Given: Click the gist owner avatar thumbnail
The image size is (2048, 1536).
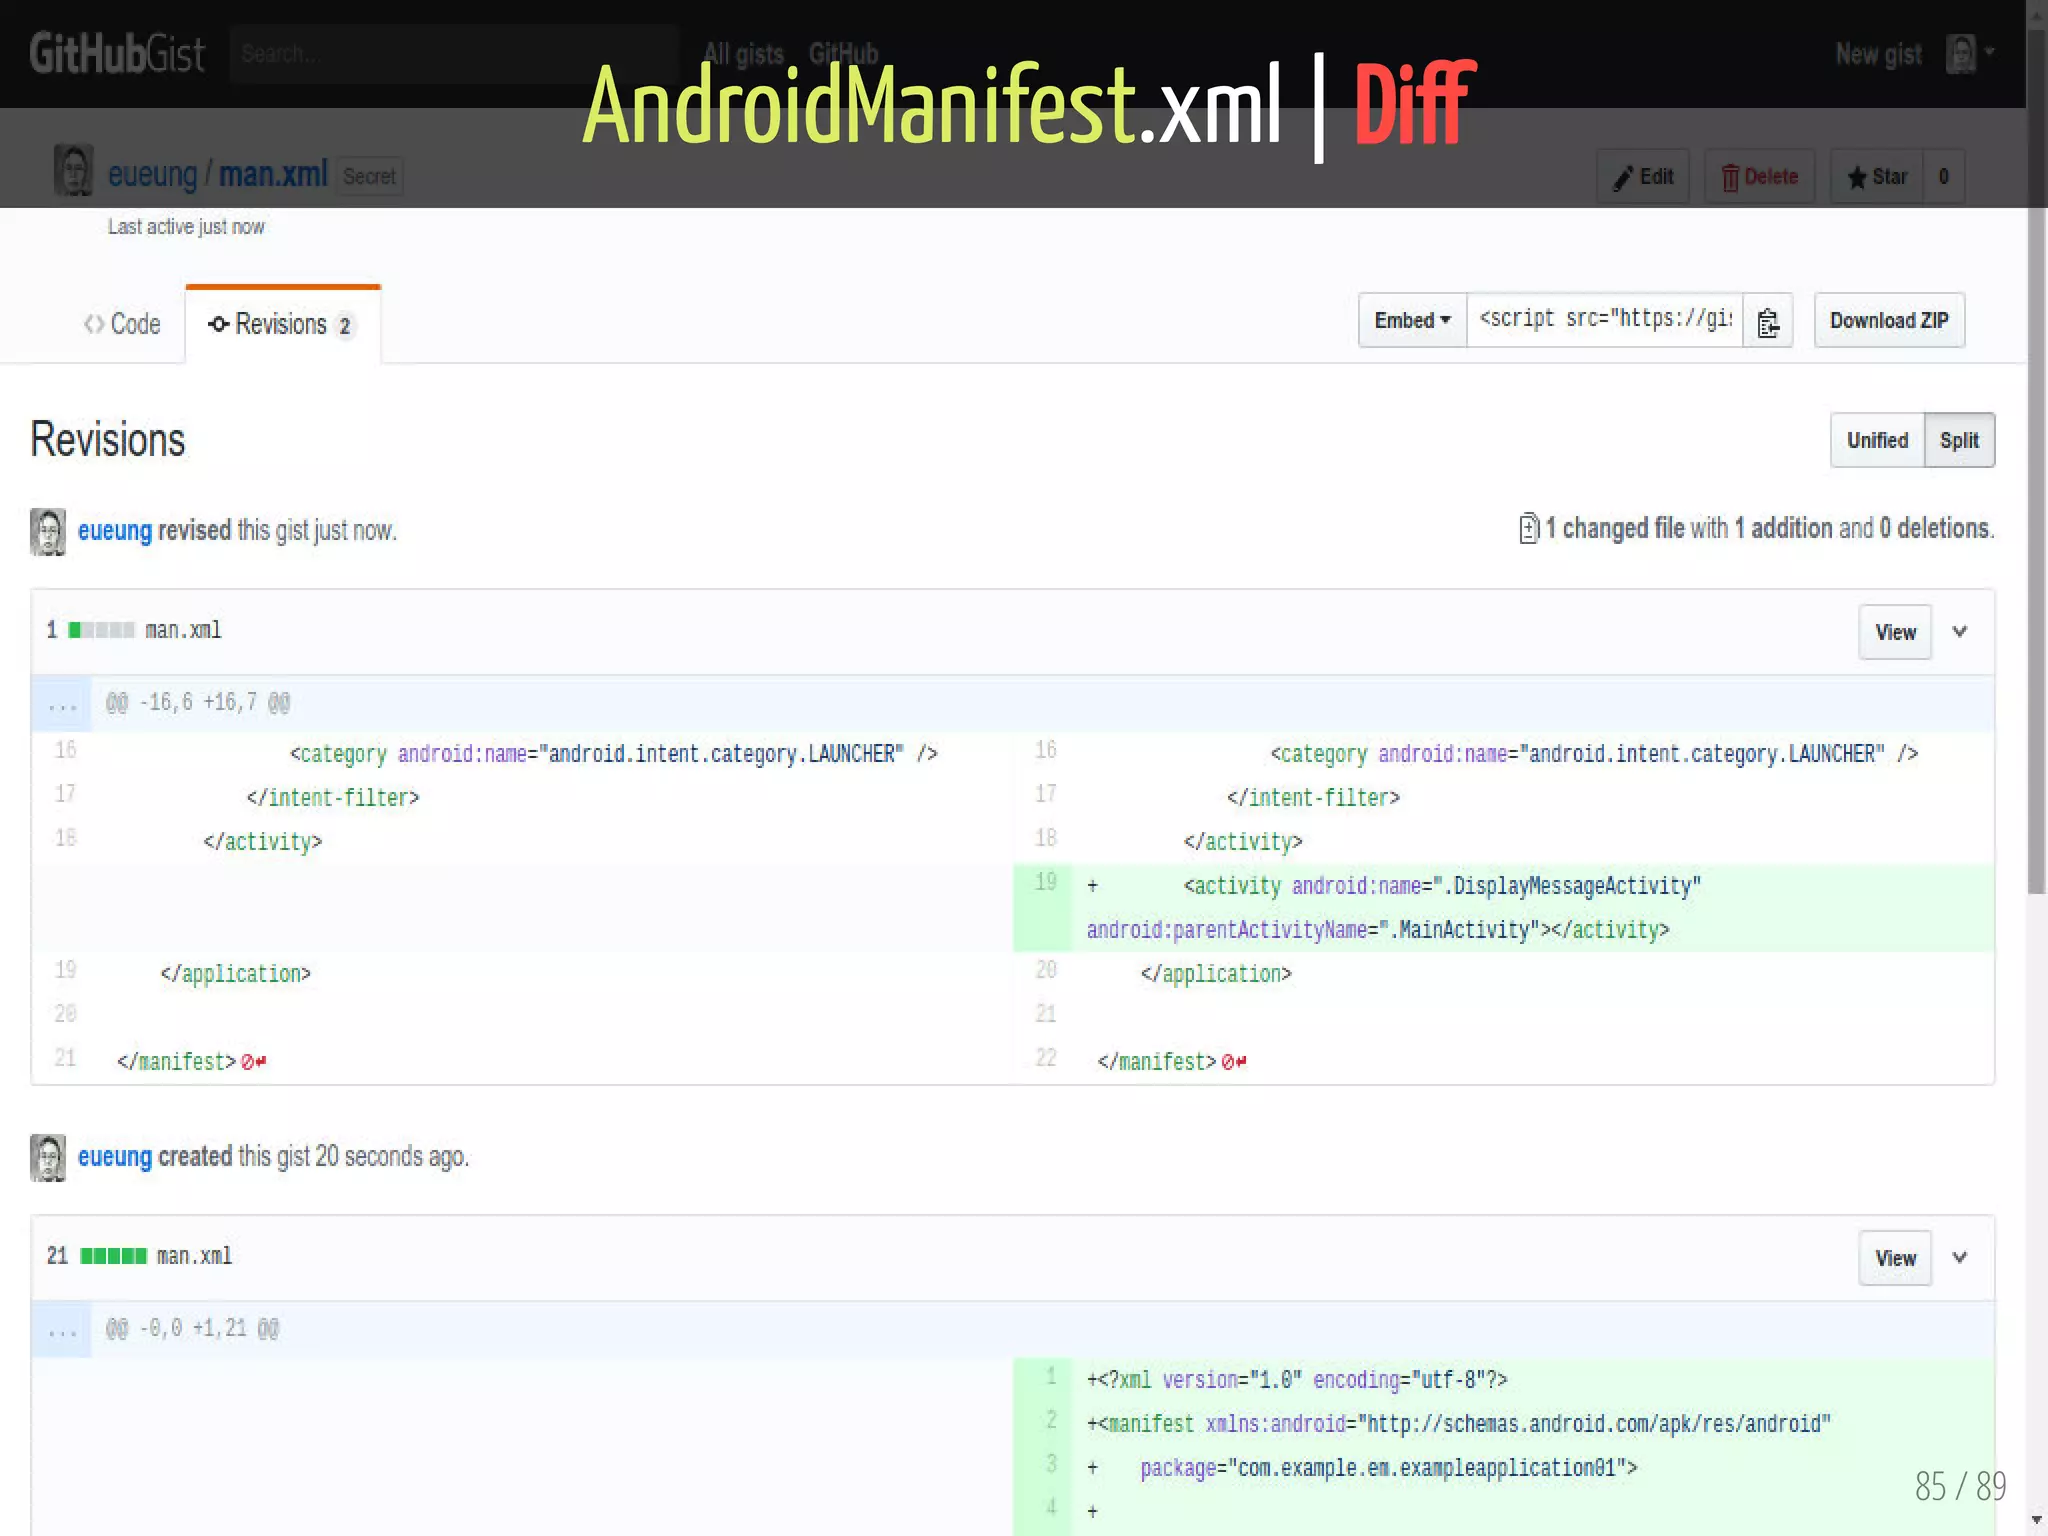Looking at the screenshot, I should [x=73, y=170].
